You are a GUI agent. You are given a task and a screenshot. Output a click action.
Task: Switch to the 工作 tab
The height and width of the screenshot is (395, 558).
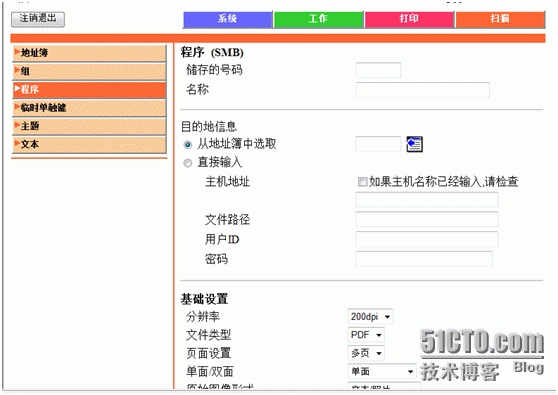tap(319, 19)
